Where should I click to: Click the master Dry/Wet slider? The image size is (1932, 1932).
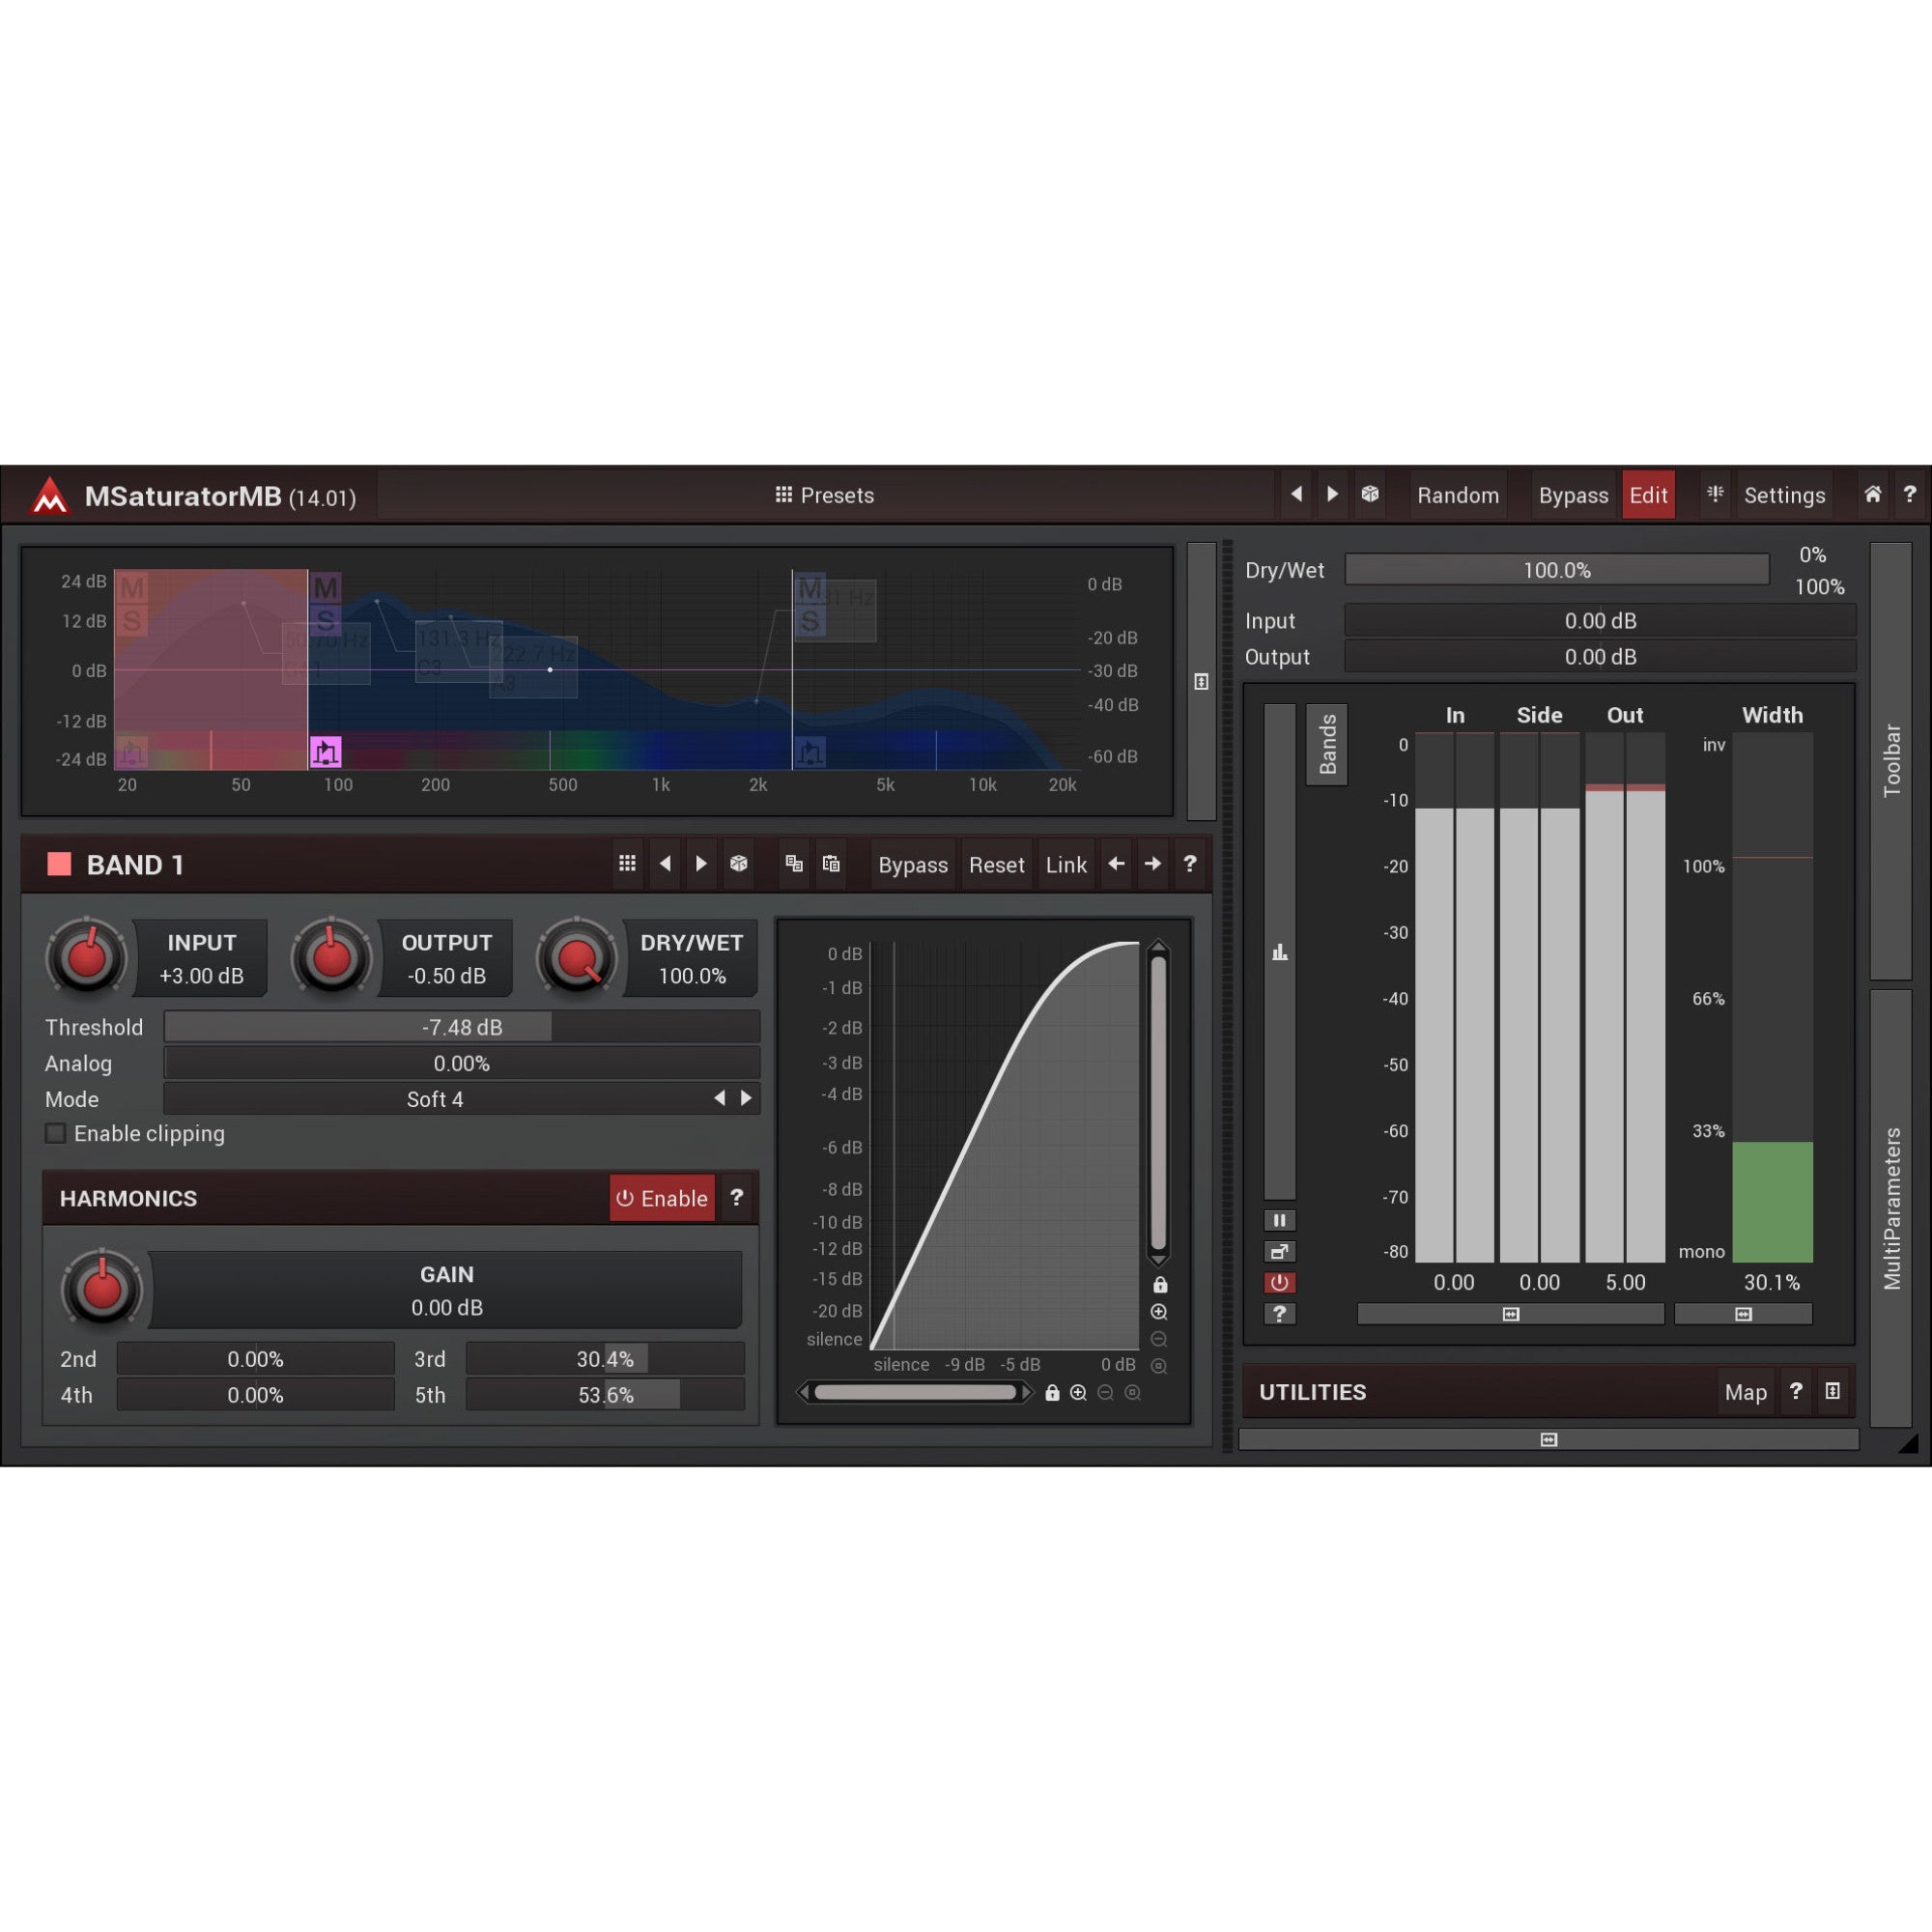pyautogui.click(x=1557, y=570)
